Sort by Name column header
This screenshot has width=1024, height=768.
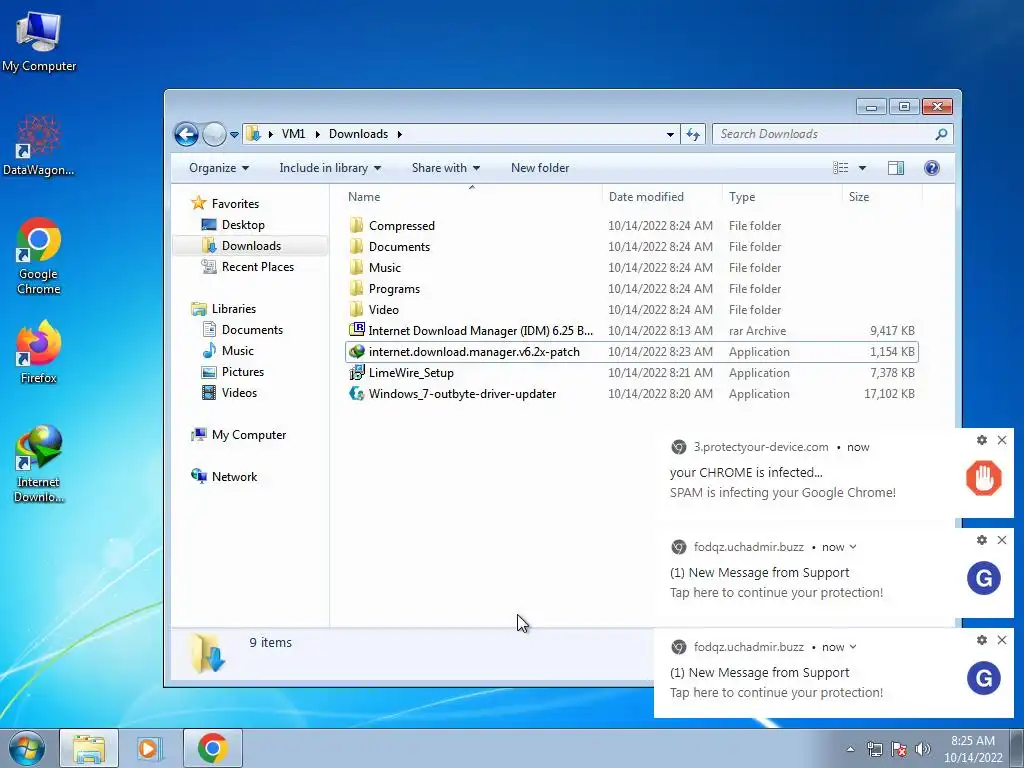[x=472, y=197]
